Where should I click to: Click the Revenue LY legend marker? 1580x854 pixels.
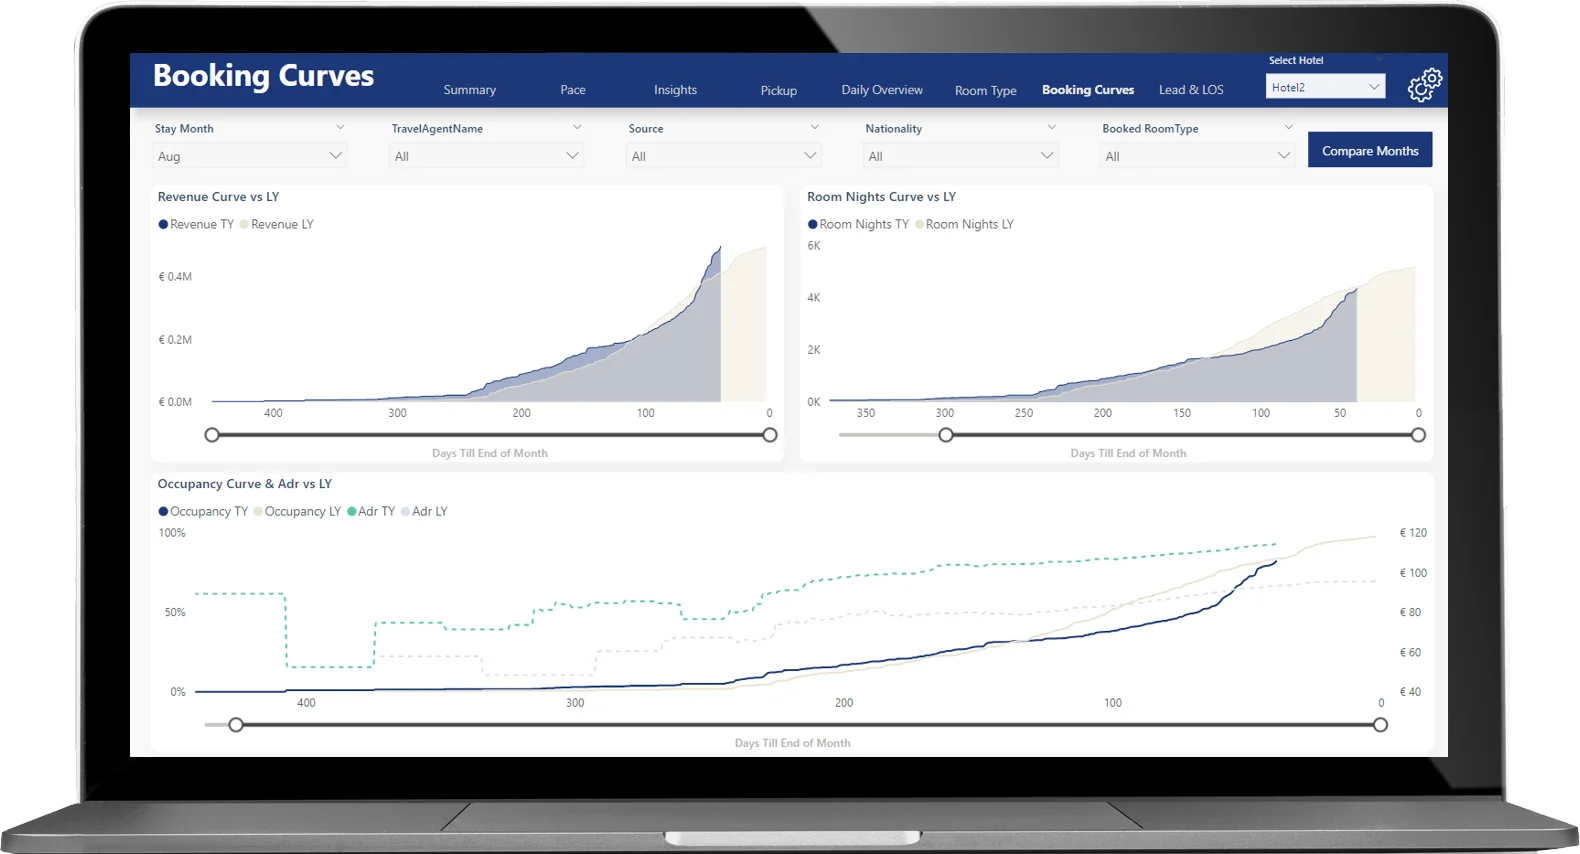tap(244, 224)
